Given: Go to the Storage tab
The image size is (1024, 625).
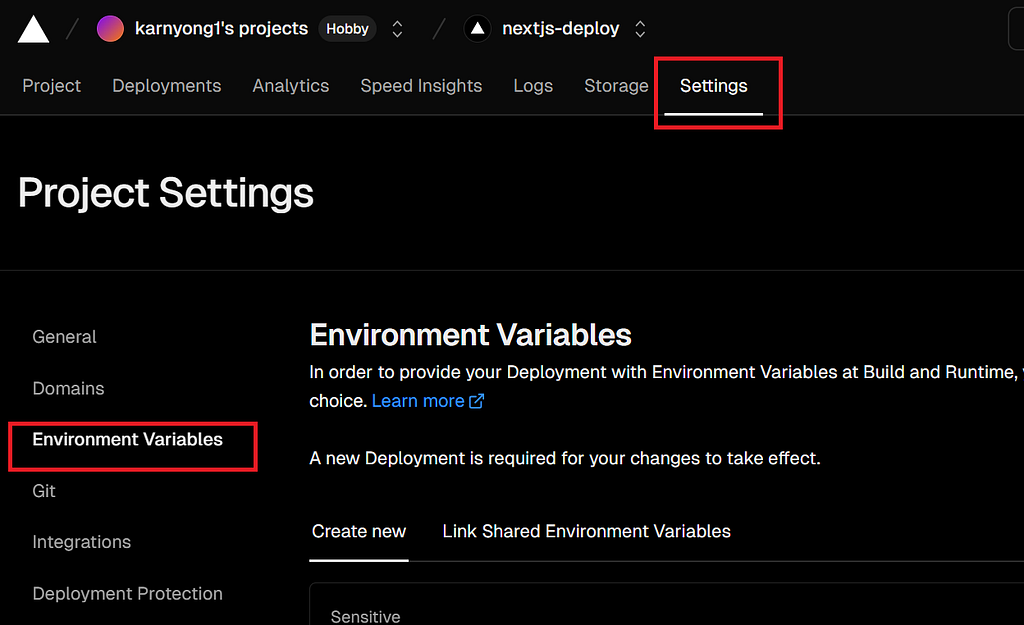Looking at the screenshot, I should (616, 86).
